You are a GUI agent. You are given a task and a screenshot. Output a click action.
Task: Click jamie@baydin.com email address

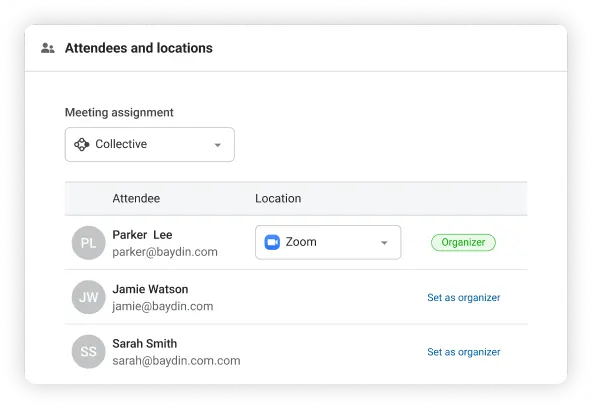point(163,306)
